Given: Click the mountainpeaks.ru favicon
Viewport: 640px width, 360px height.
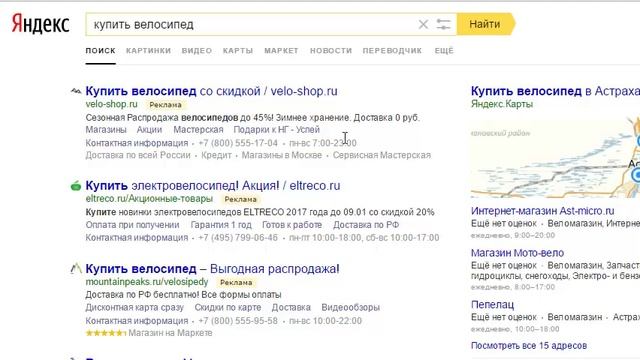Looking at the screenshot, I should pyautogui.click(x=76, y=269).
